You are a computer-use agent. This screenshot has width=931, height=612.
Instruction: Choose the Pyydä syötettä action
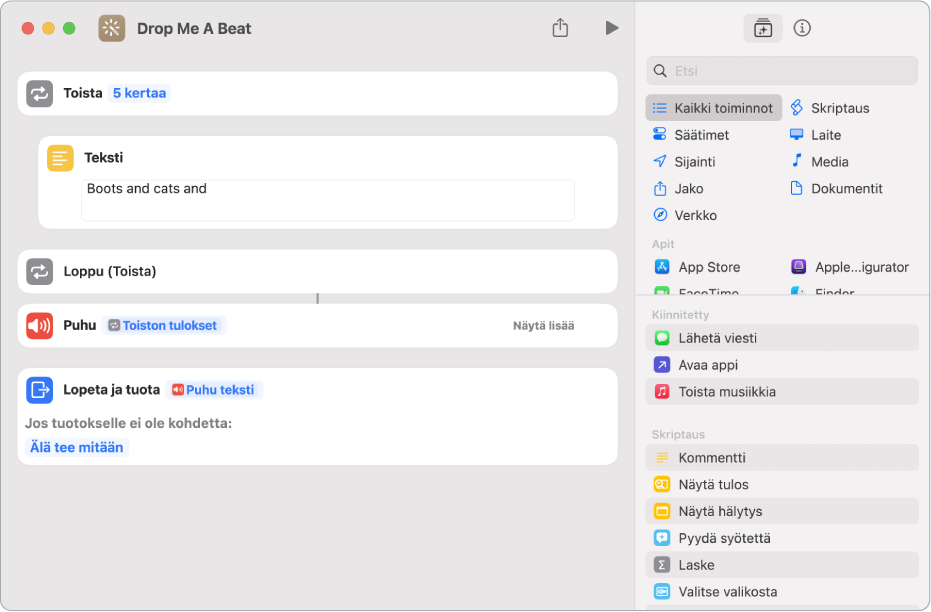pyautogui.click(x=782, y=538)
